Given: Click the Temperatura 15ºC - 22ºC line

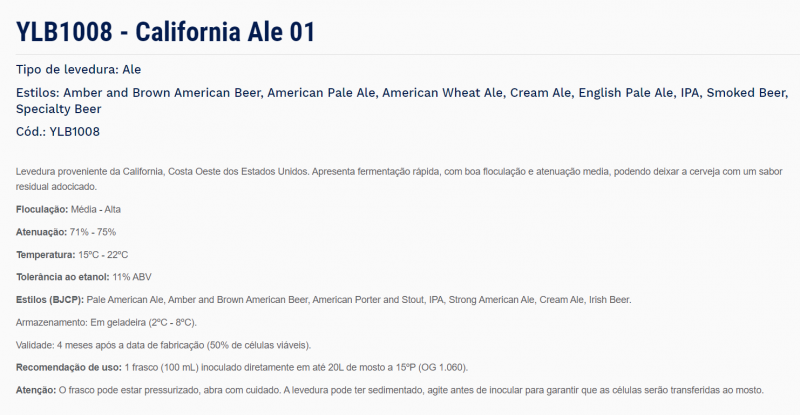Looking at the screenshot, I should click(x=72, y=254).
